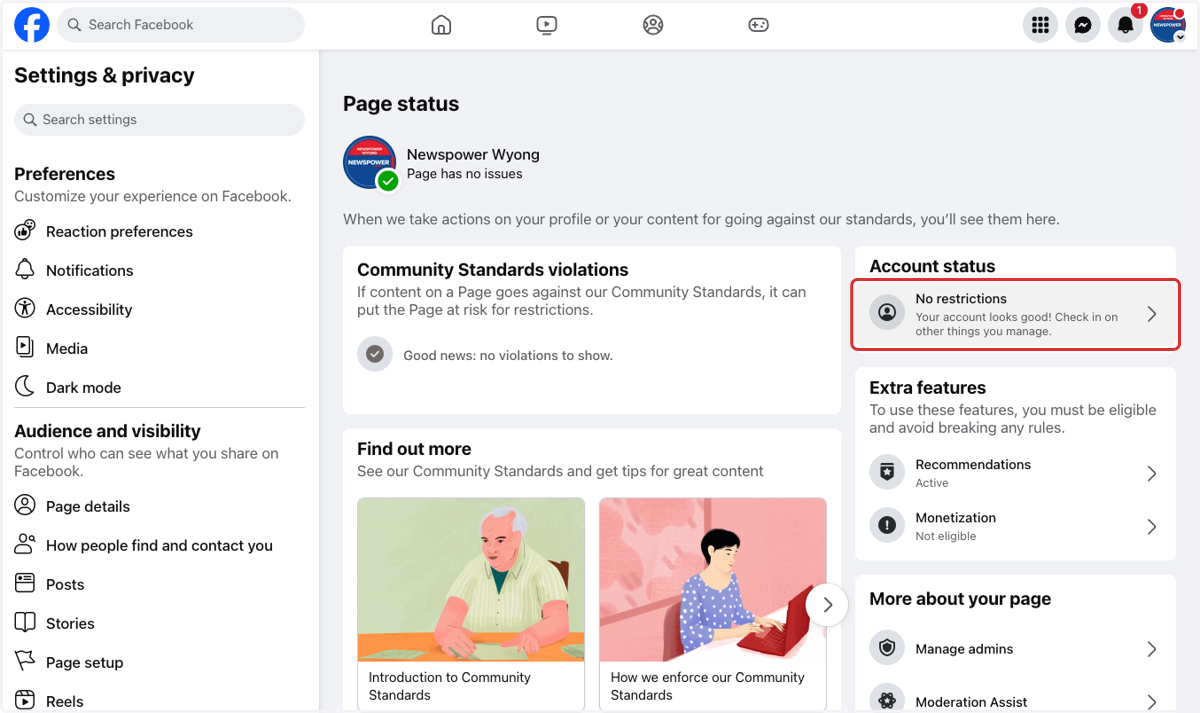Click the Reels icon in sidebar
Screen dimensions: 1200x713
click(x=25, y=701)
